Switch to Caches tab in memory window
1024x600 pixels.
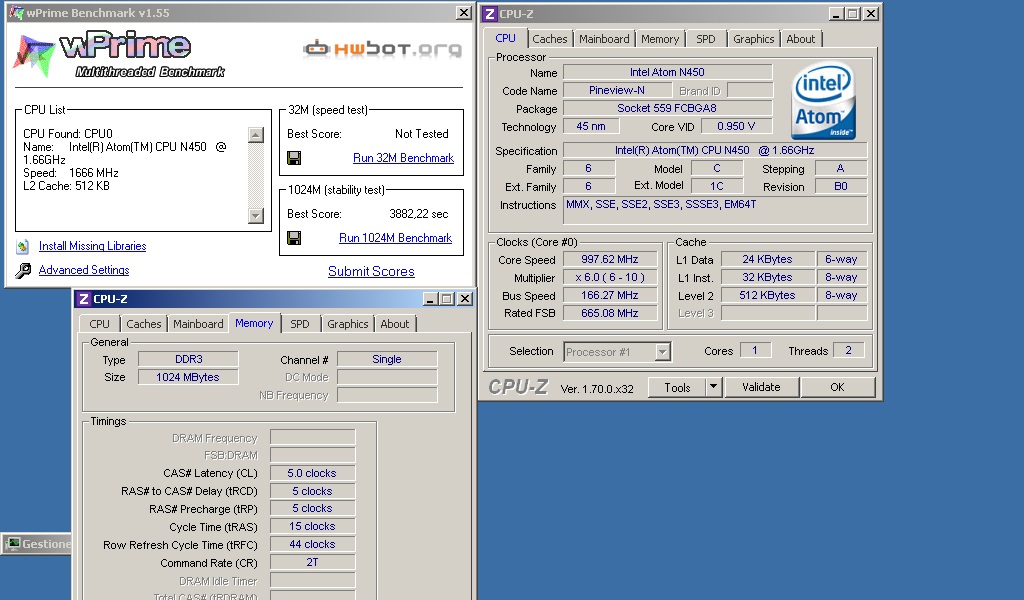click(x=144, y=324)
